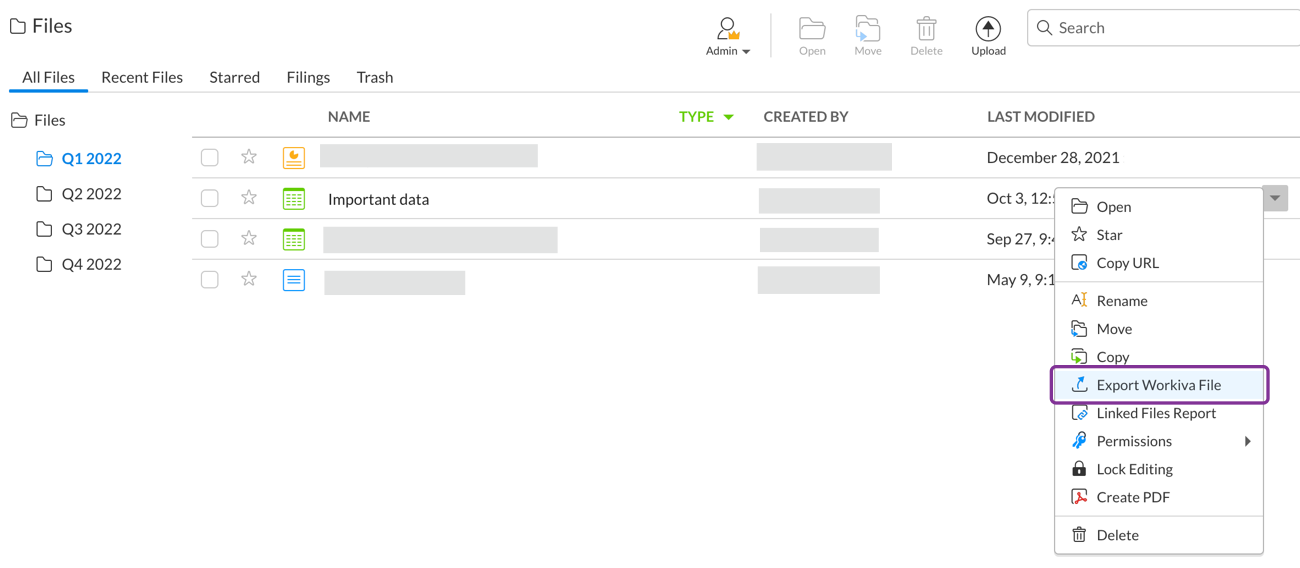
Task: Star the Important data file
Action: point(249,198)
